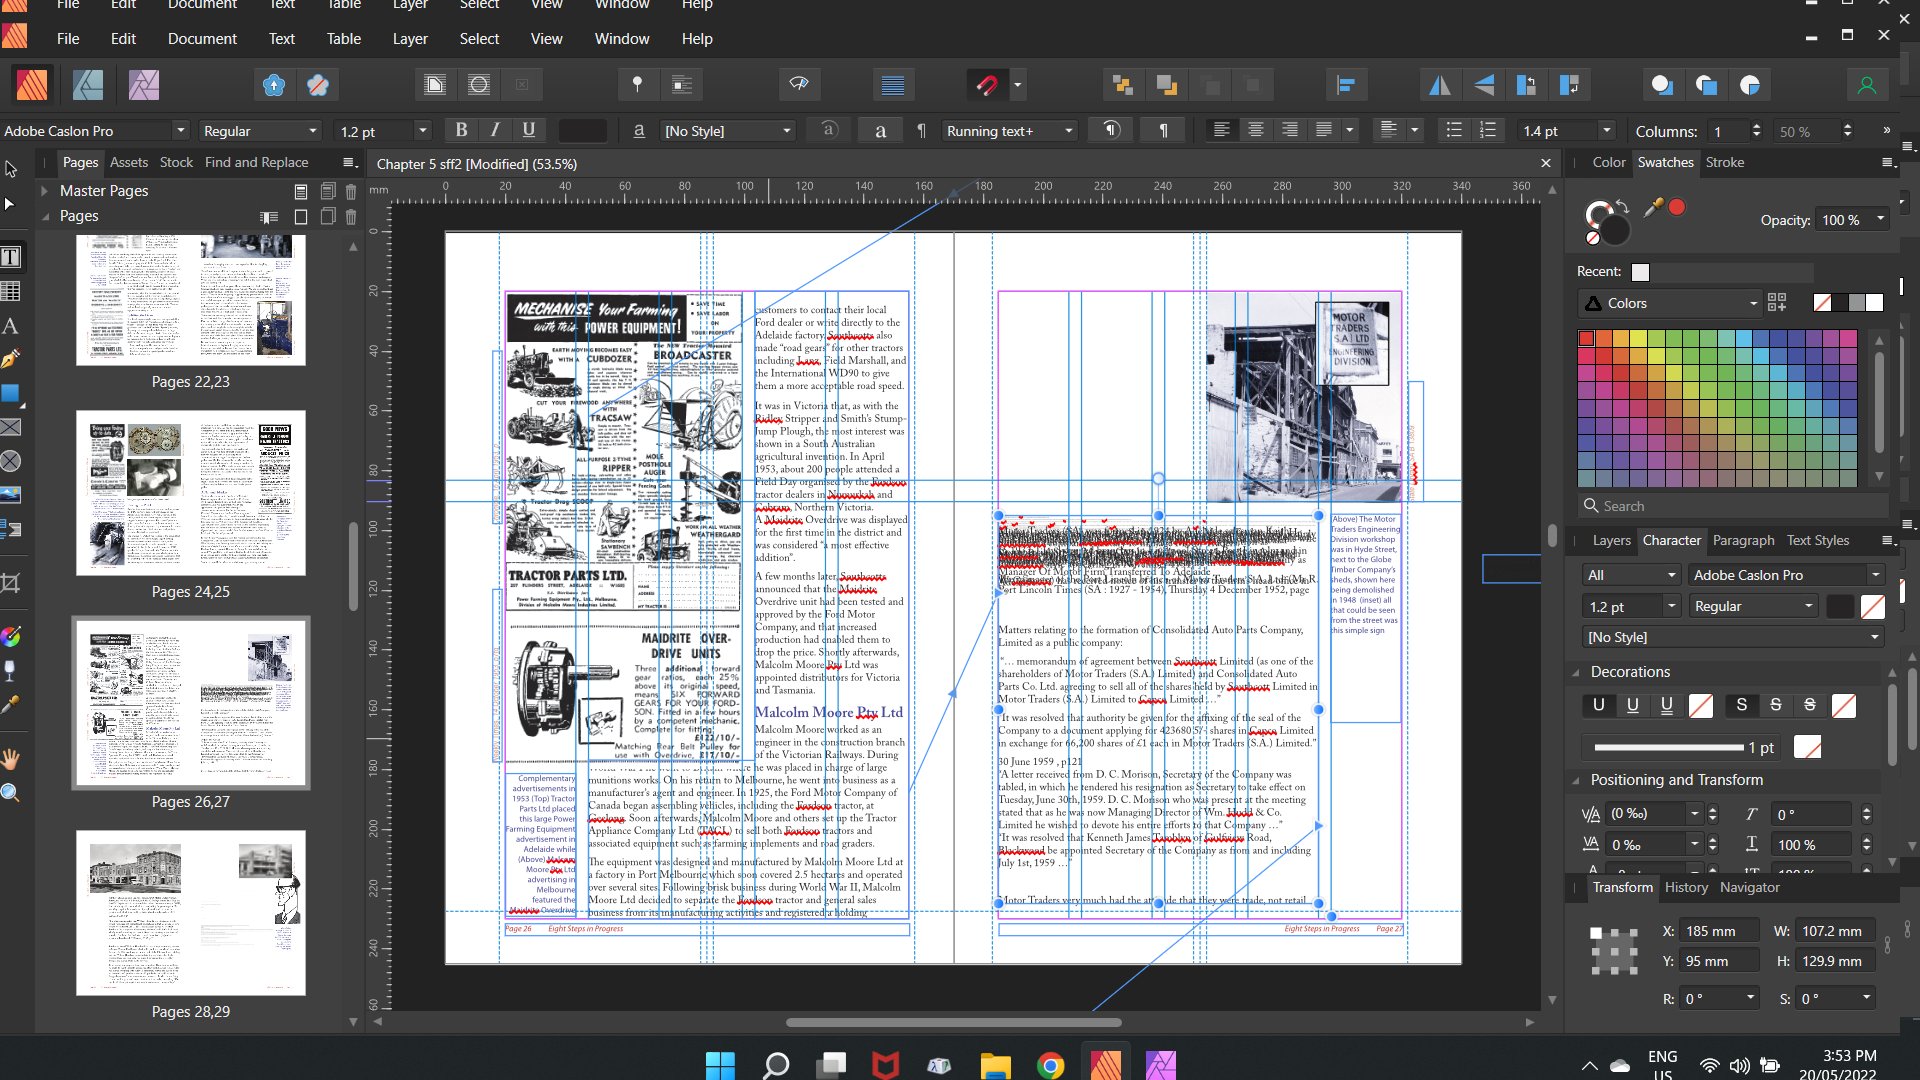Select the Place Image tool
Screen dimensions: 1920x1080
(11, 495)
